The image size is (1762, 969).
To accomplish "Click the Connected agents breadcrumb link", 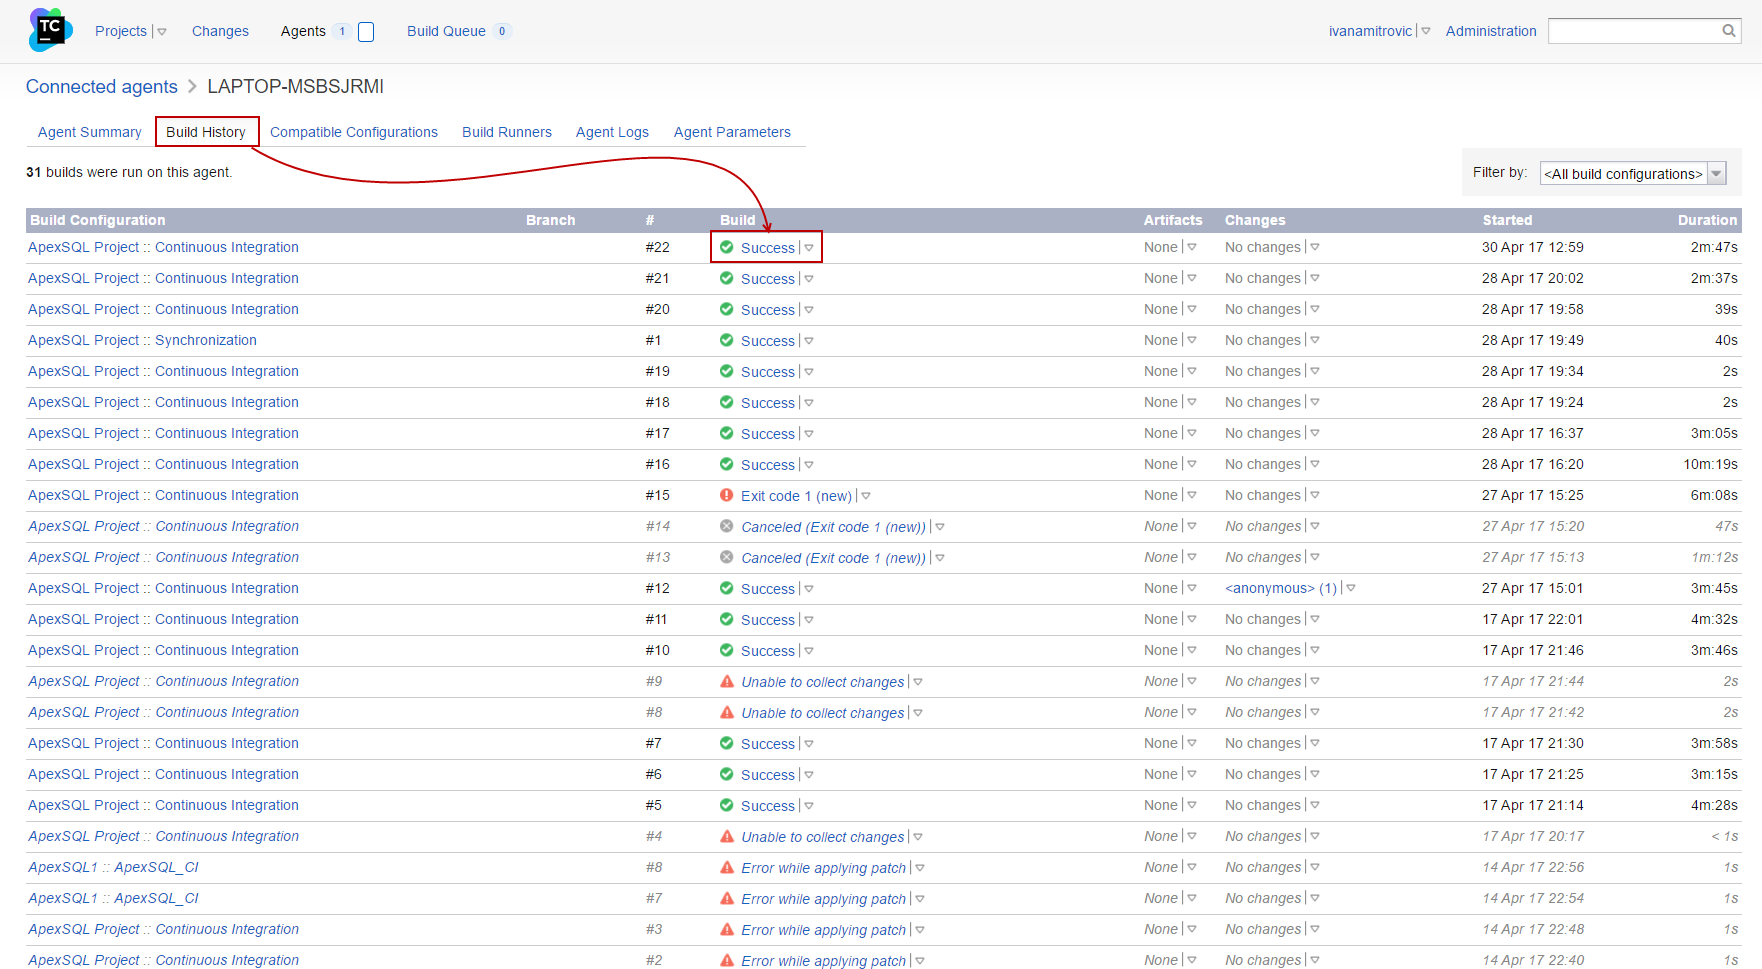I will [101, 86].
